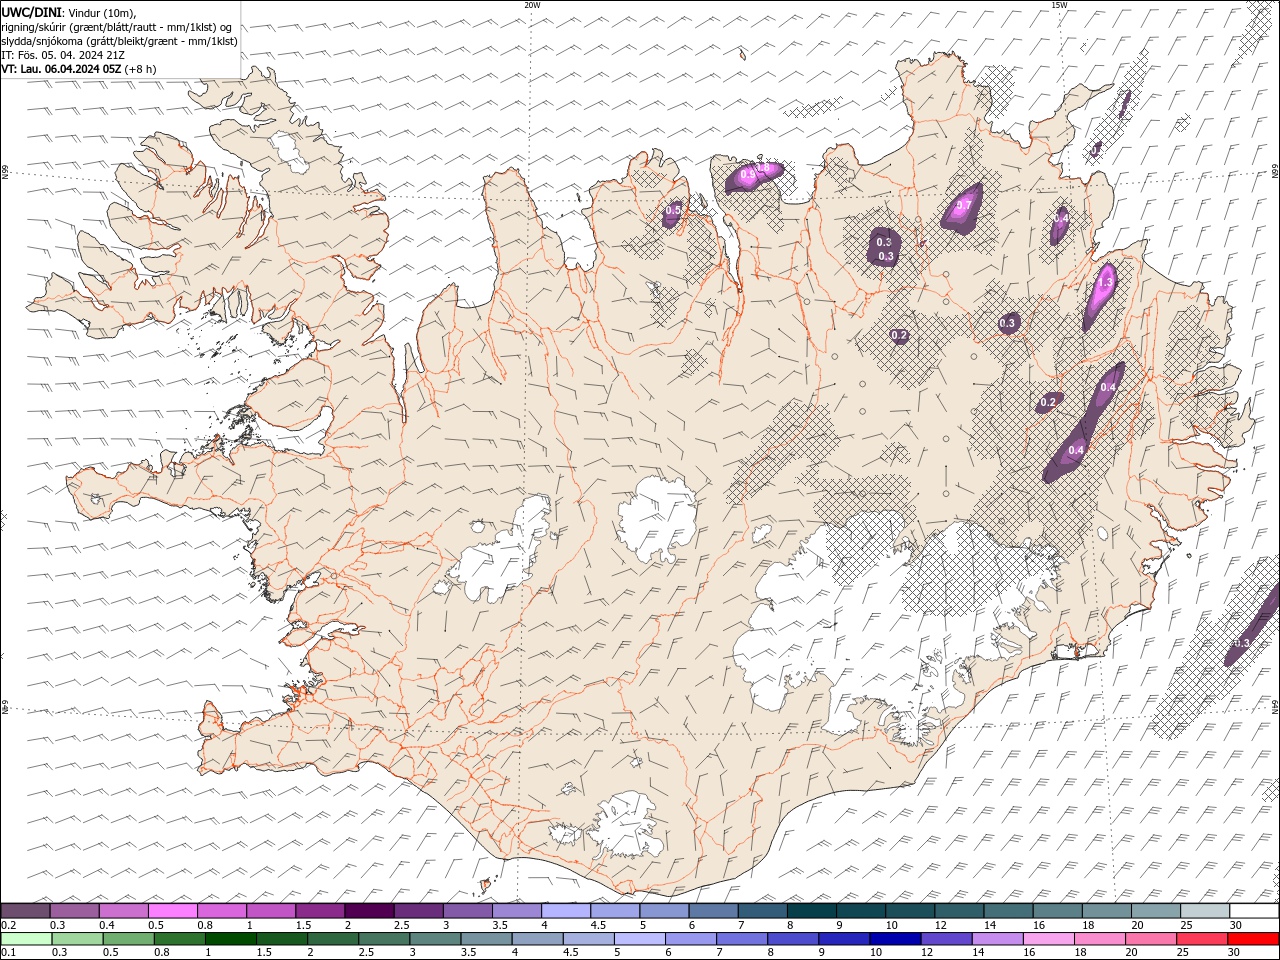Select the upper legend swatch starting at 6
The image size is (1280, 960).
coord(713,911)
